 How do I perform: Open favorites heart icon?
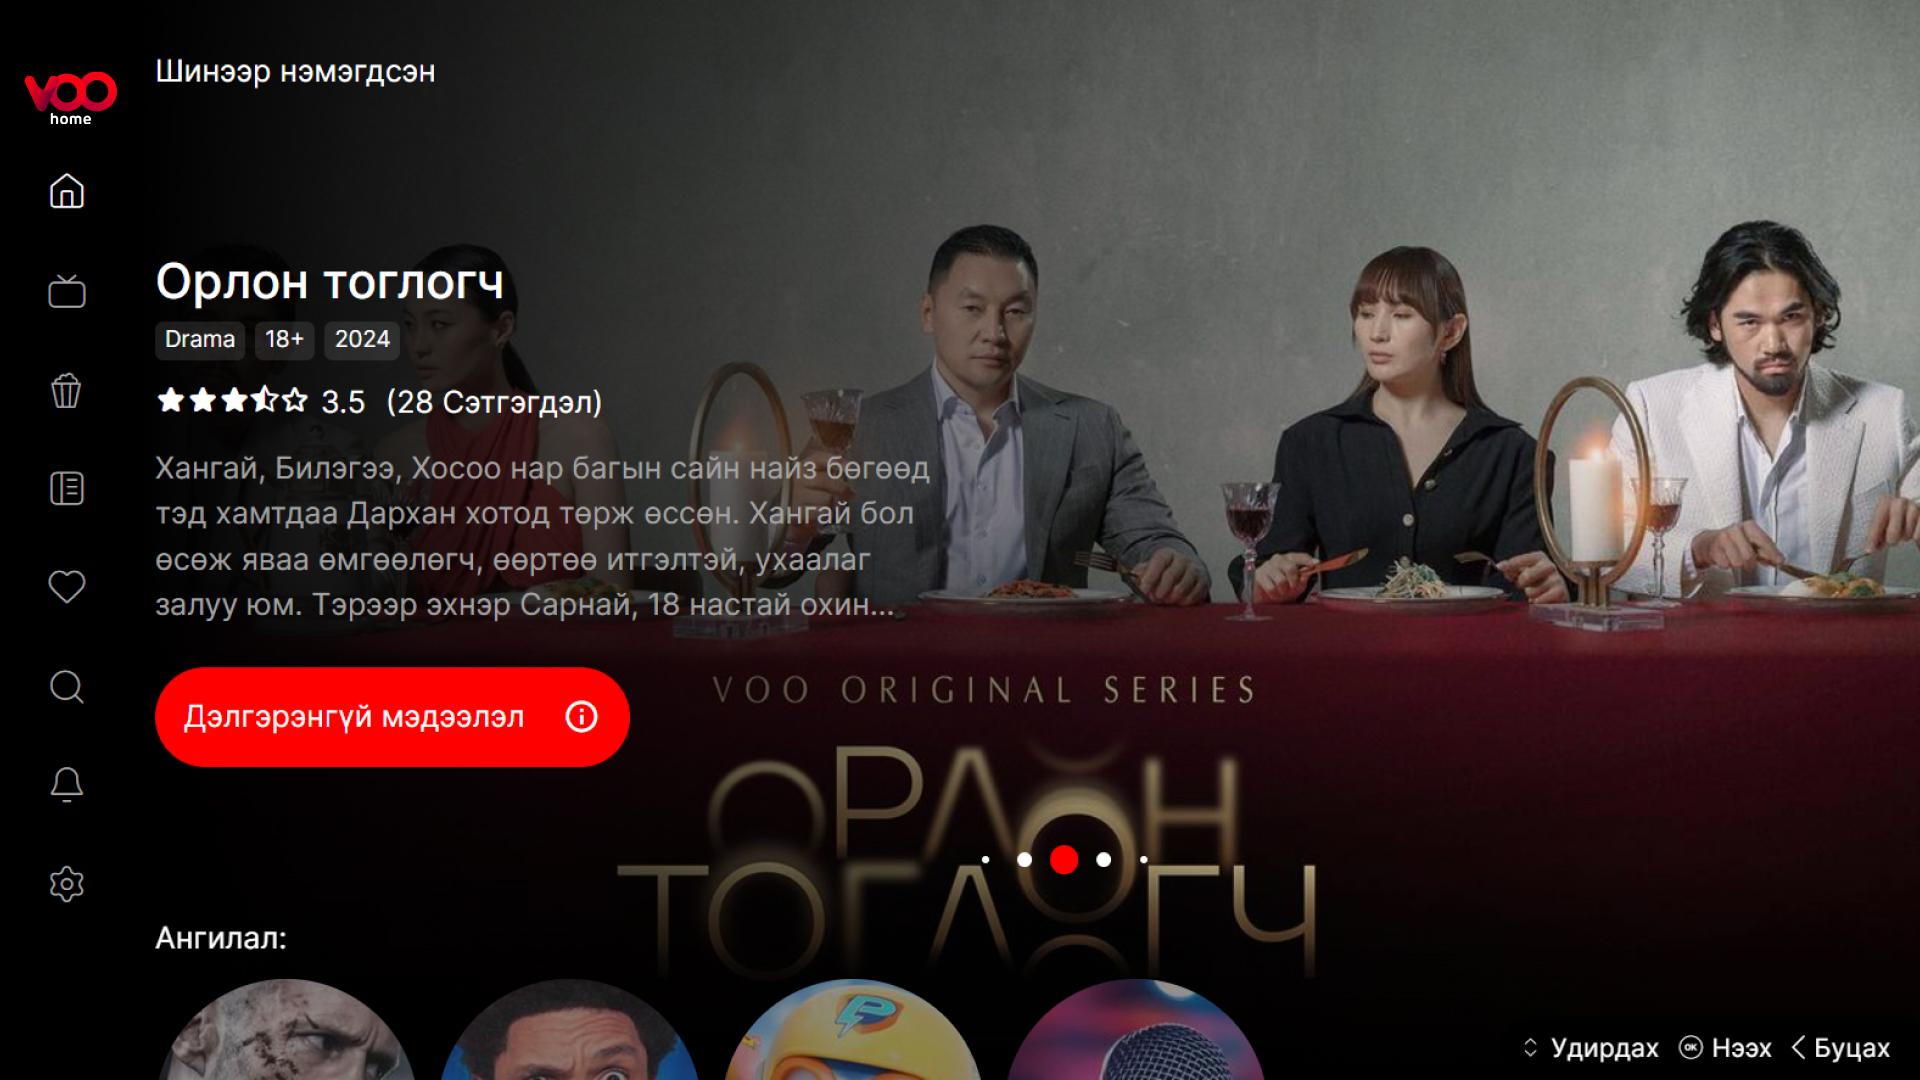67,587
